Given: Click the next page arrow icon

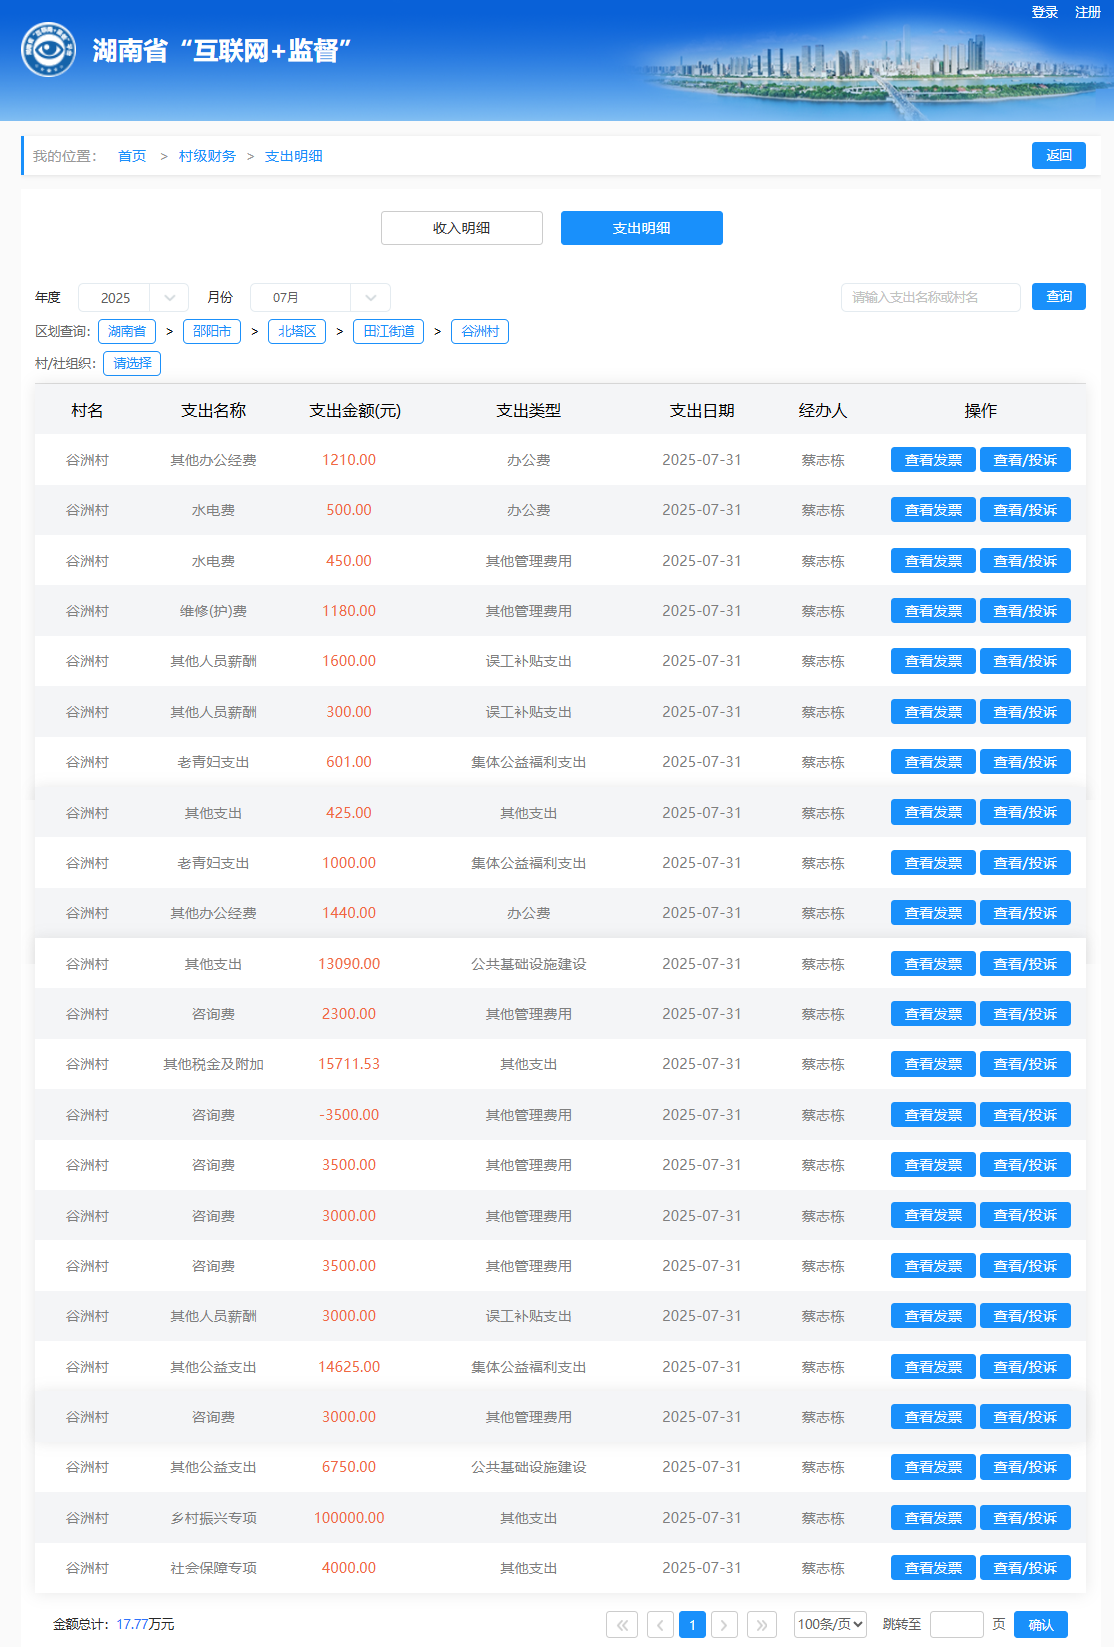Looking at the screenshot, I should coord(725,1625).
